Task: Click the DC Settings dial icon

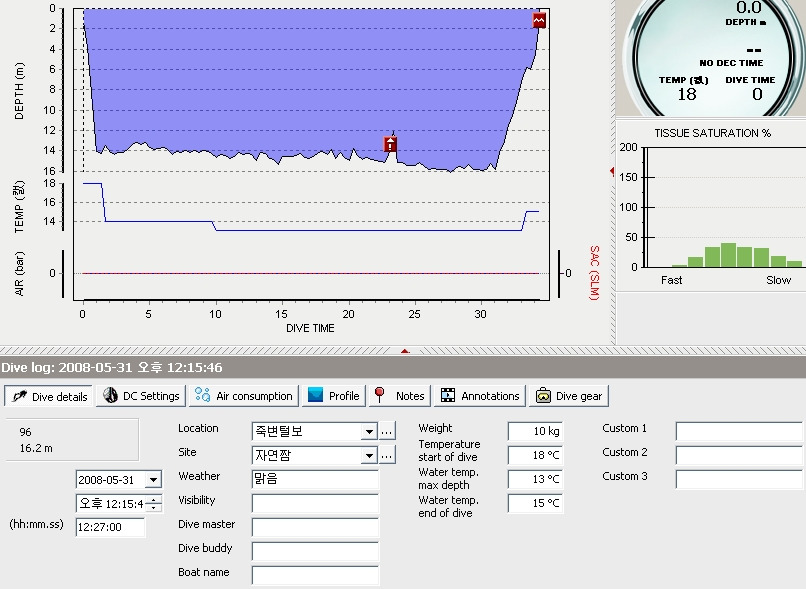Action: (x=110, y=395)
